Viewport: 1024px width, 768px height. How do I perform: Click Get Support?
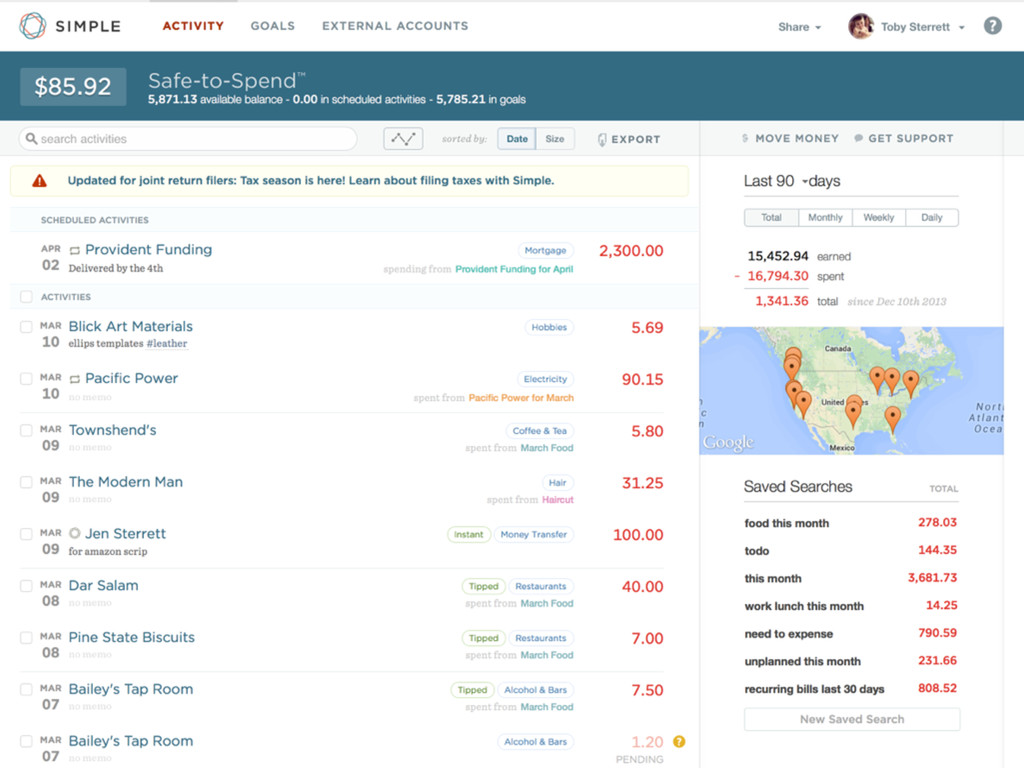[910, 138]
